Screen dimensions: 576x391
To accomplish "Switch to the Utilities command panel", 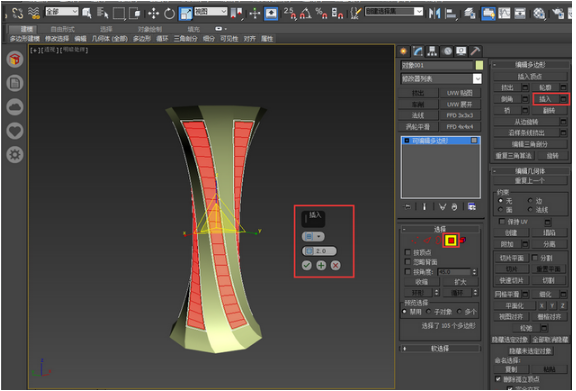I will click(475, 51).
